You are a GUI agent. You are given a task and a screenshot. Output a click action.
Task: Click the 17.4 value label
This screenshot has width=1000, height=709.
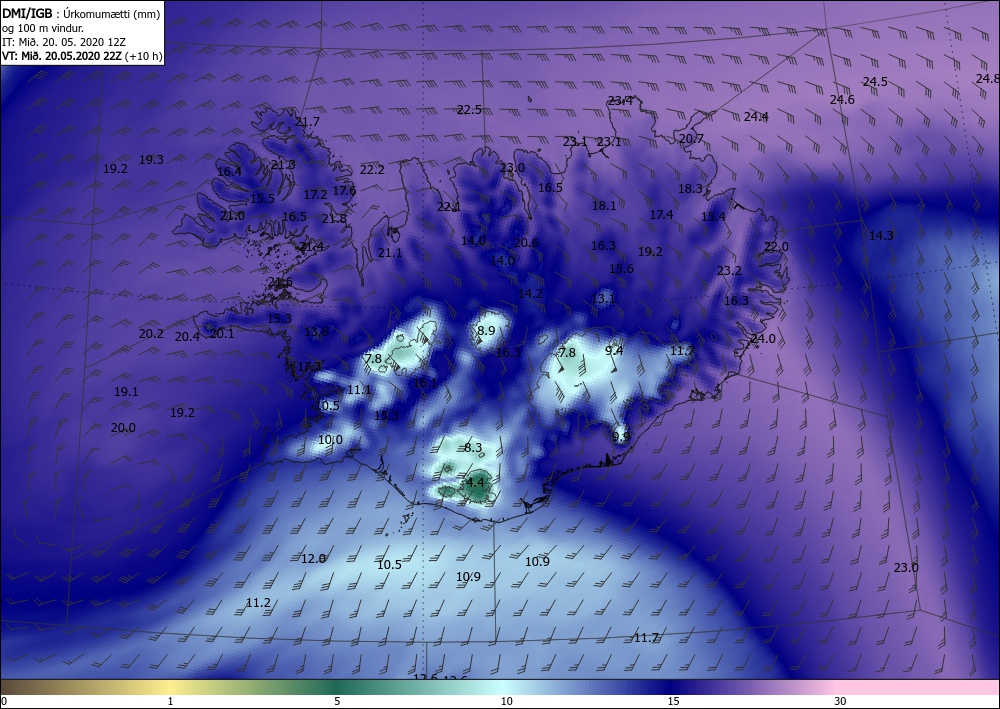click(x=661, y=214)
